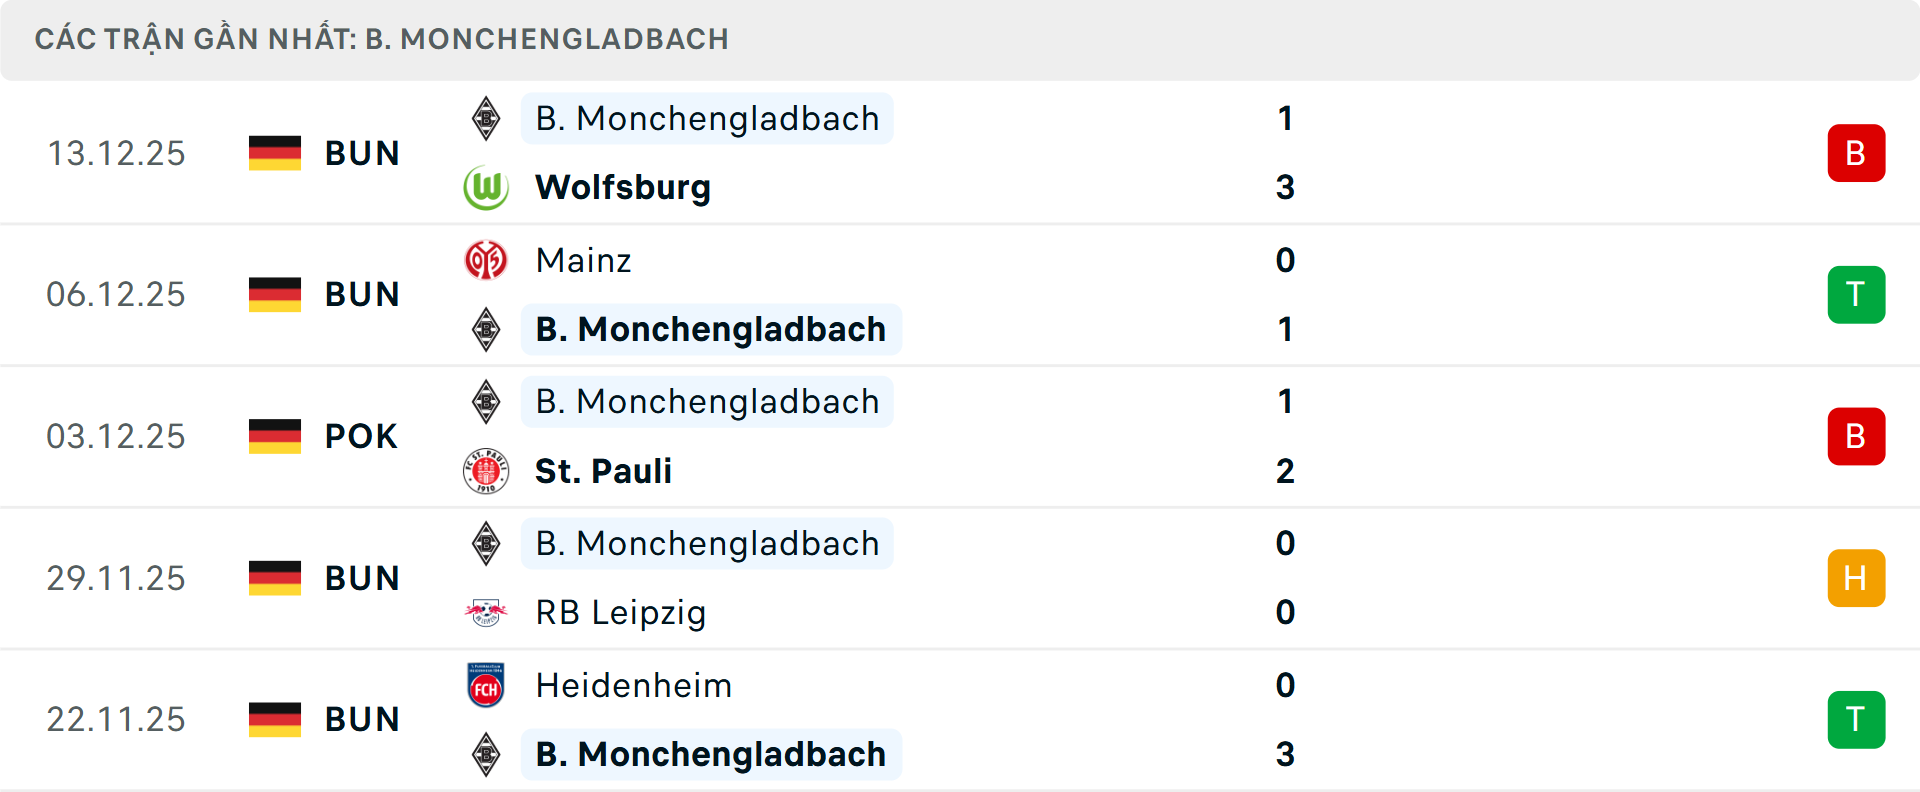Click the RB Leipzig bull logo
The width and height of the screenshot is (1920, 792).
tap(486, 613)
